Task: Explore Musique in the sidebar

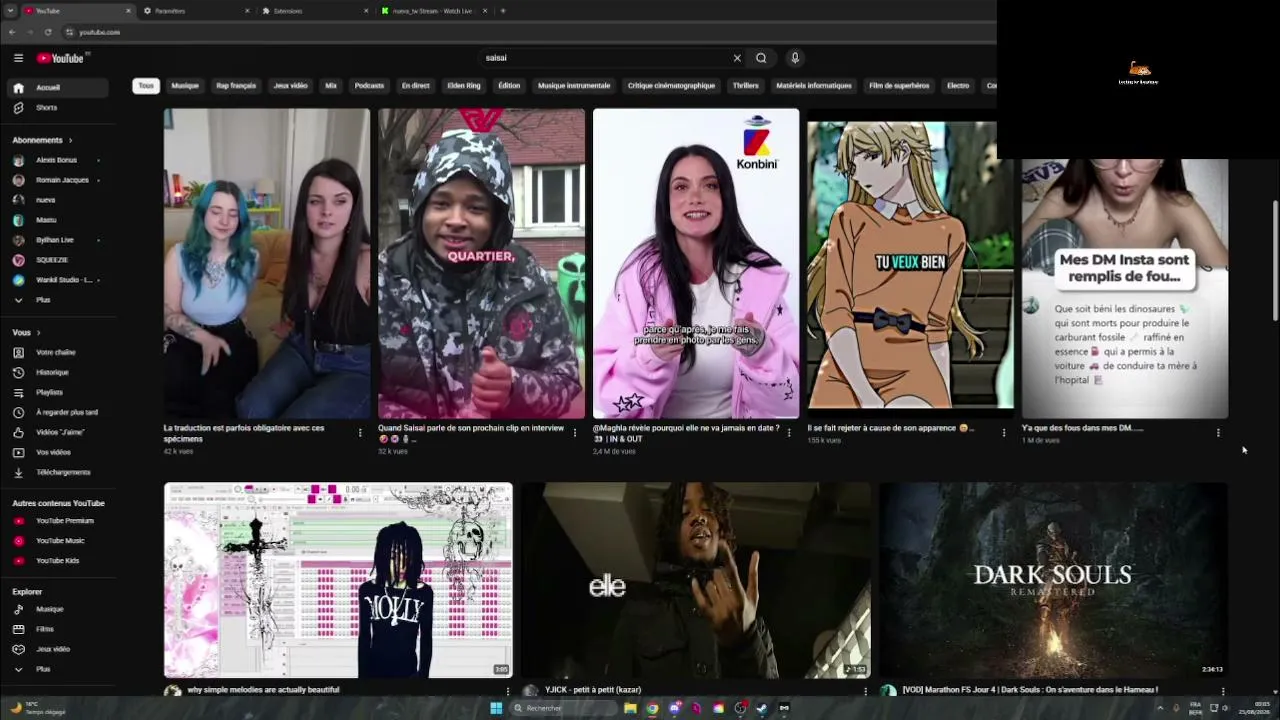Action: [x=59, y=609]
